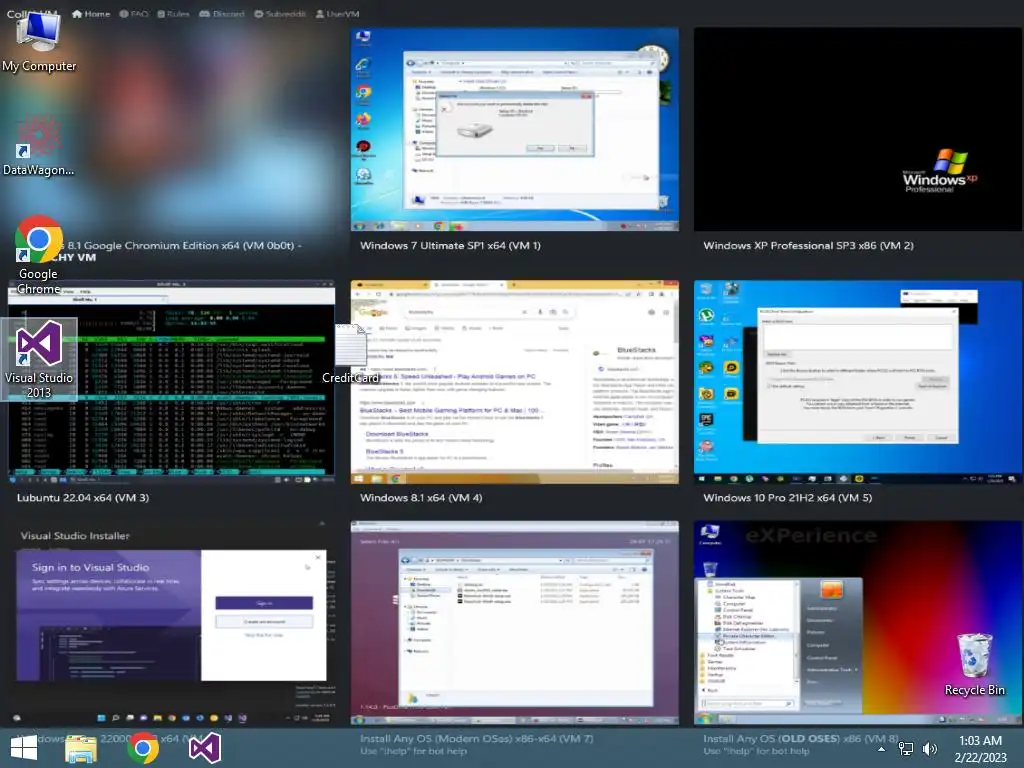Open the Windows 7 Ultimate VM 1 thumbnail

(x=515, y=129)
